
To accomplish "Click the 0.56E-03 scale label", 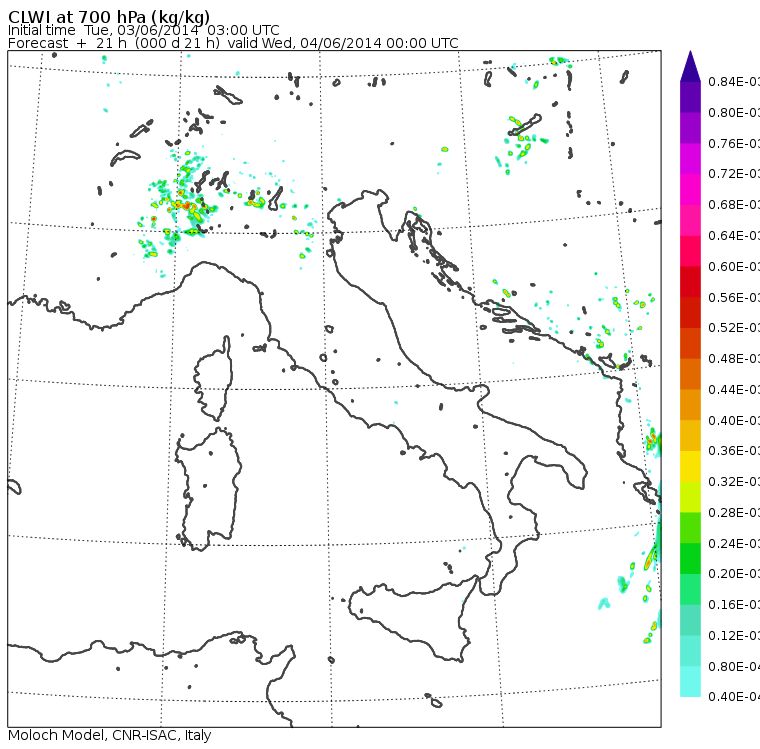I will click(734, 297).
